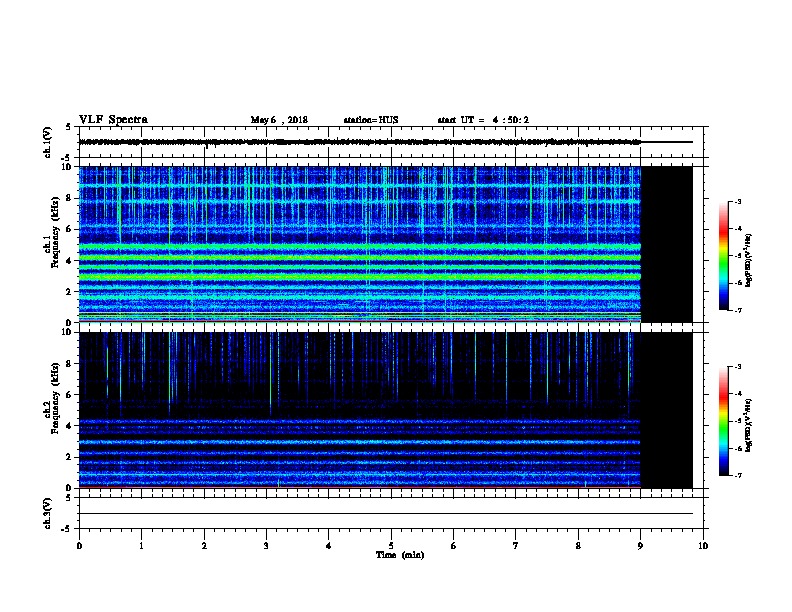Select the date text 'May 6 , 2018'

[279, 120]
